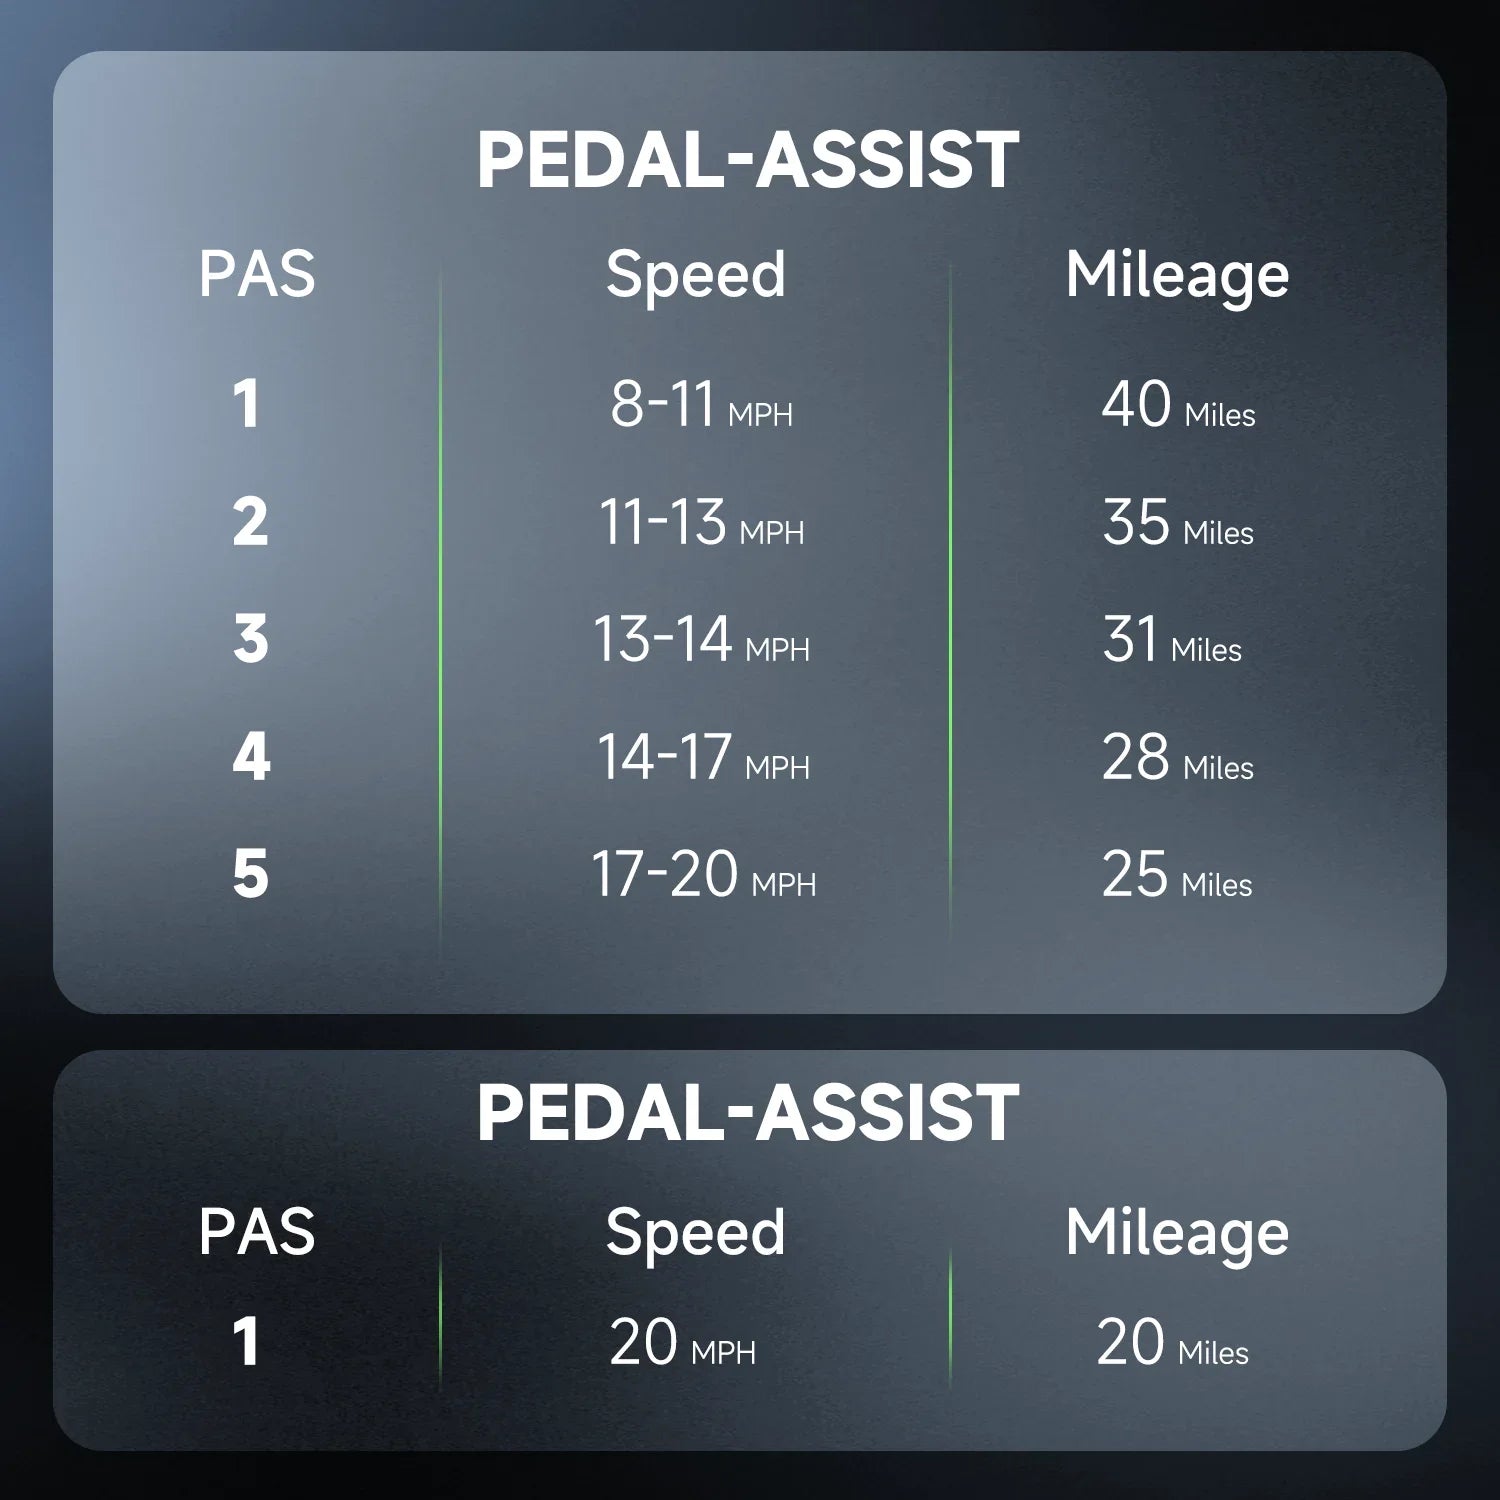Select the 14-17 MPH speed entry

click(702, 757)
